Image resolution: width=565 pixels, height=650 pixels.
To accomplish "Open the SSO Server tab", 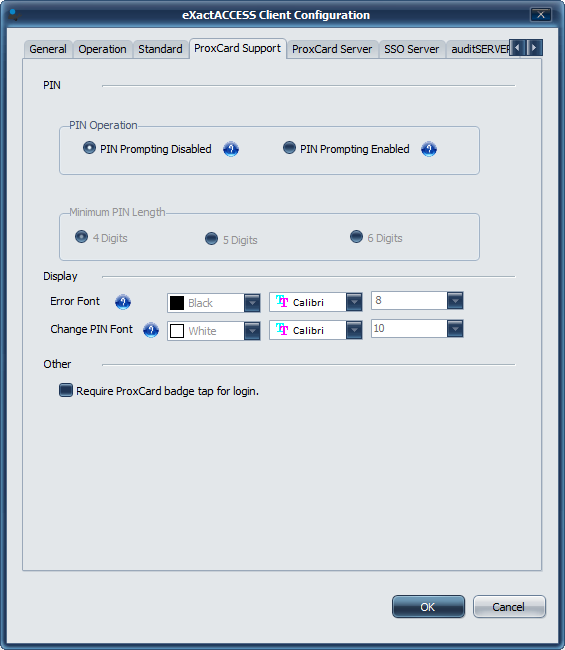I will point(412,49).
